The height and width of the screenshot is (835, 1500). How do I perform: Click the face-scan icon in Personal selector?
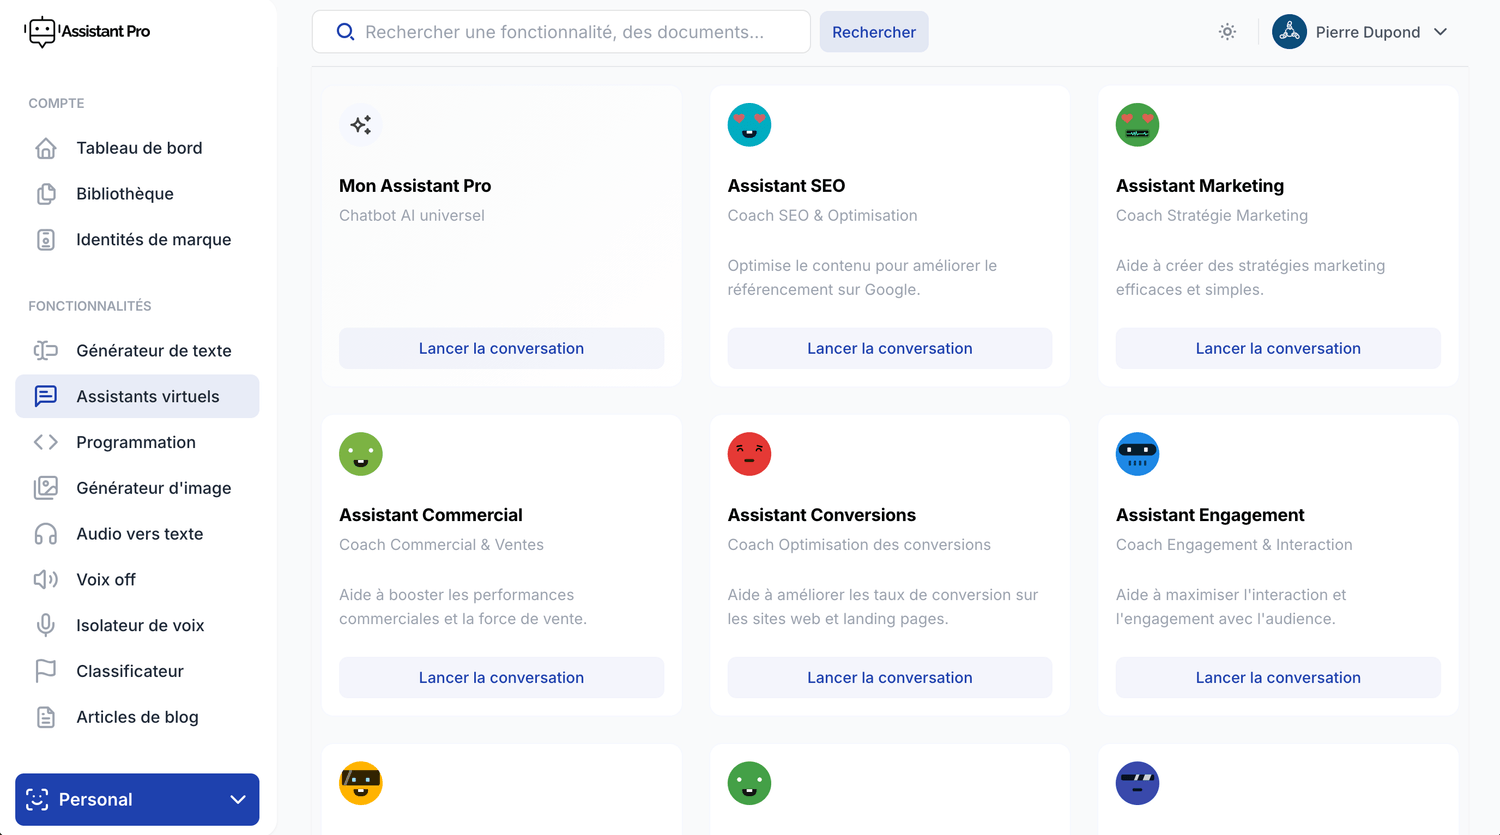(x=37, y=800)
